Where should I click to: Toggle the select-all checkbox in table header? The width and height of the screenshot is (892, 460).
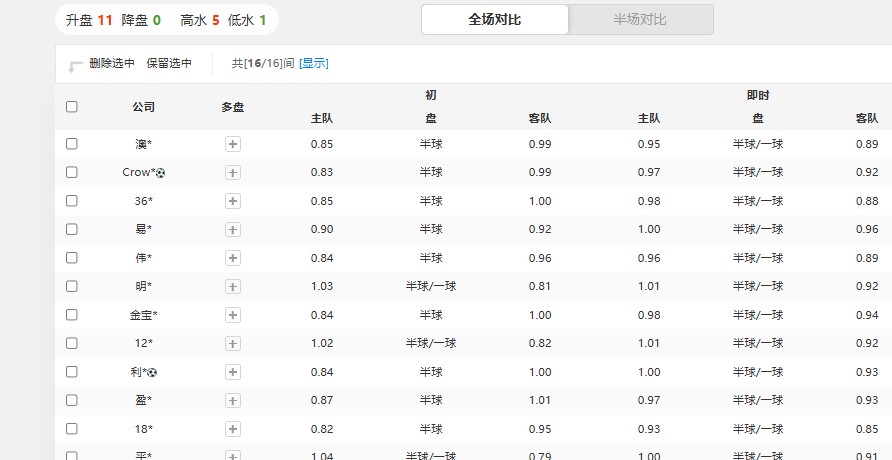72,107
